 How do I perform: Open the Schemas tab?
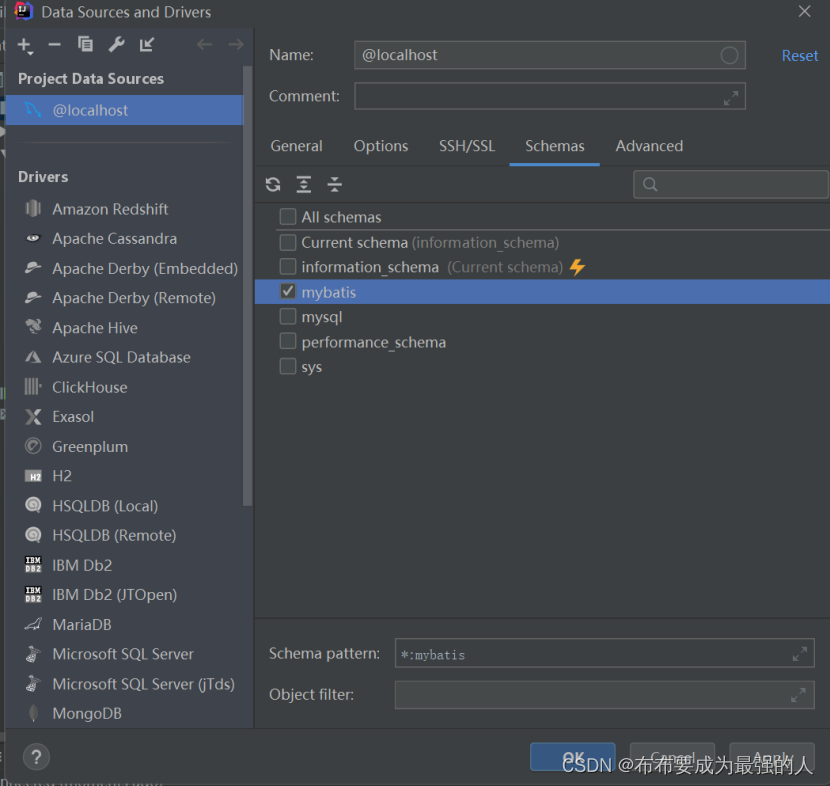coord(555,146)
